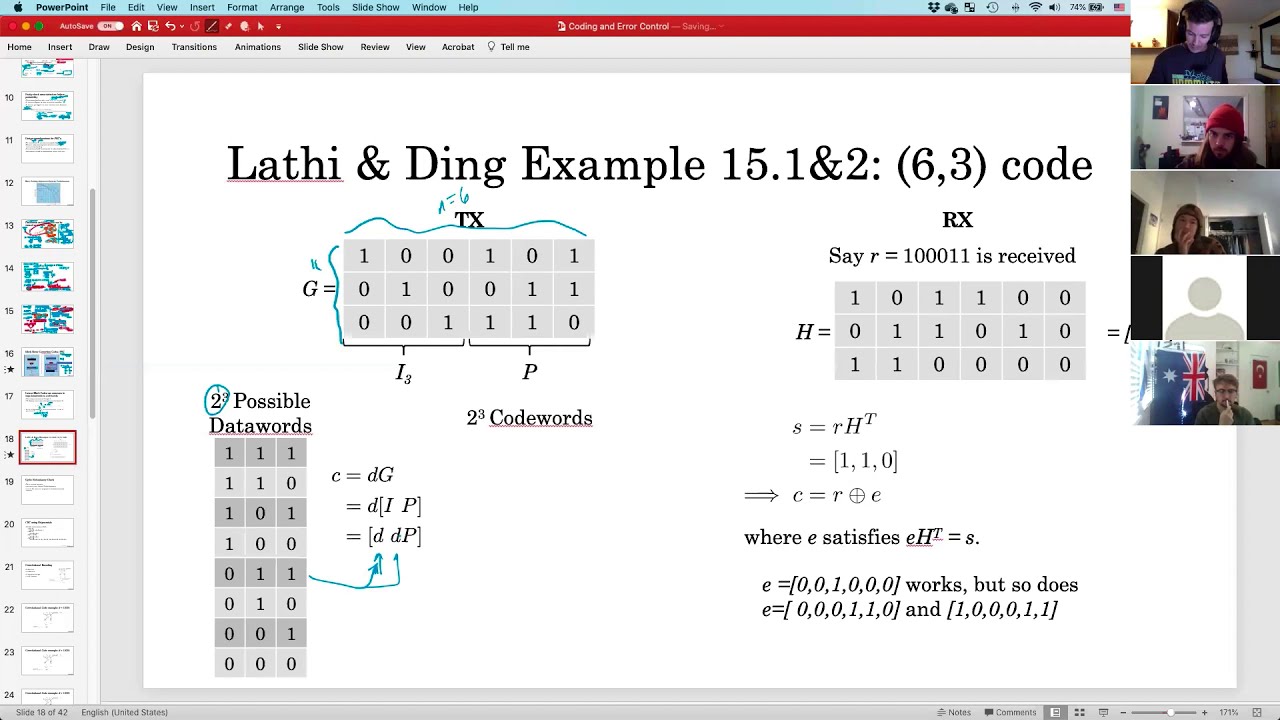The width and height of the screenshot is (1280, 720).
Task: Switch to the Draw ribbon tab
Action: click(99, 47)
